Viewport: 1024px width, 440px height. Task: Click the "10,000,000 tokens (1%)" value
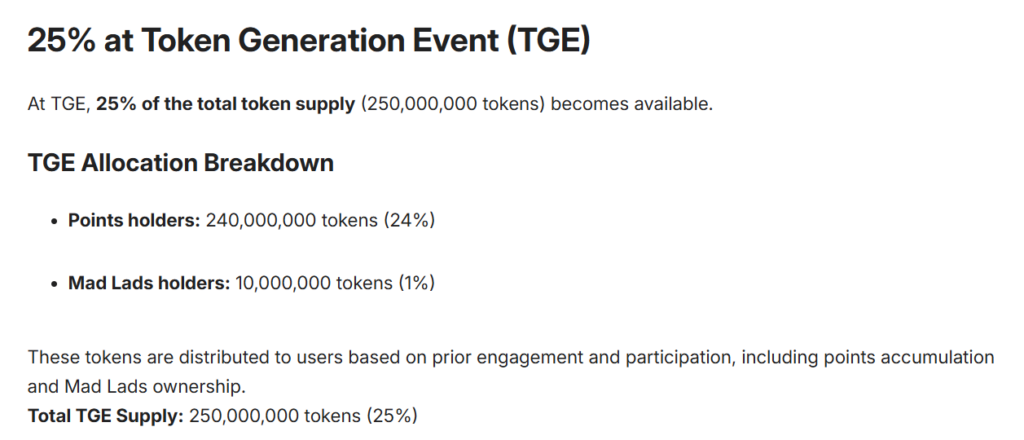click(x=335, y=284)
